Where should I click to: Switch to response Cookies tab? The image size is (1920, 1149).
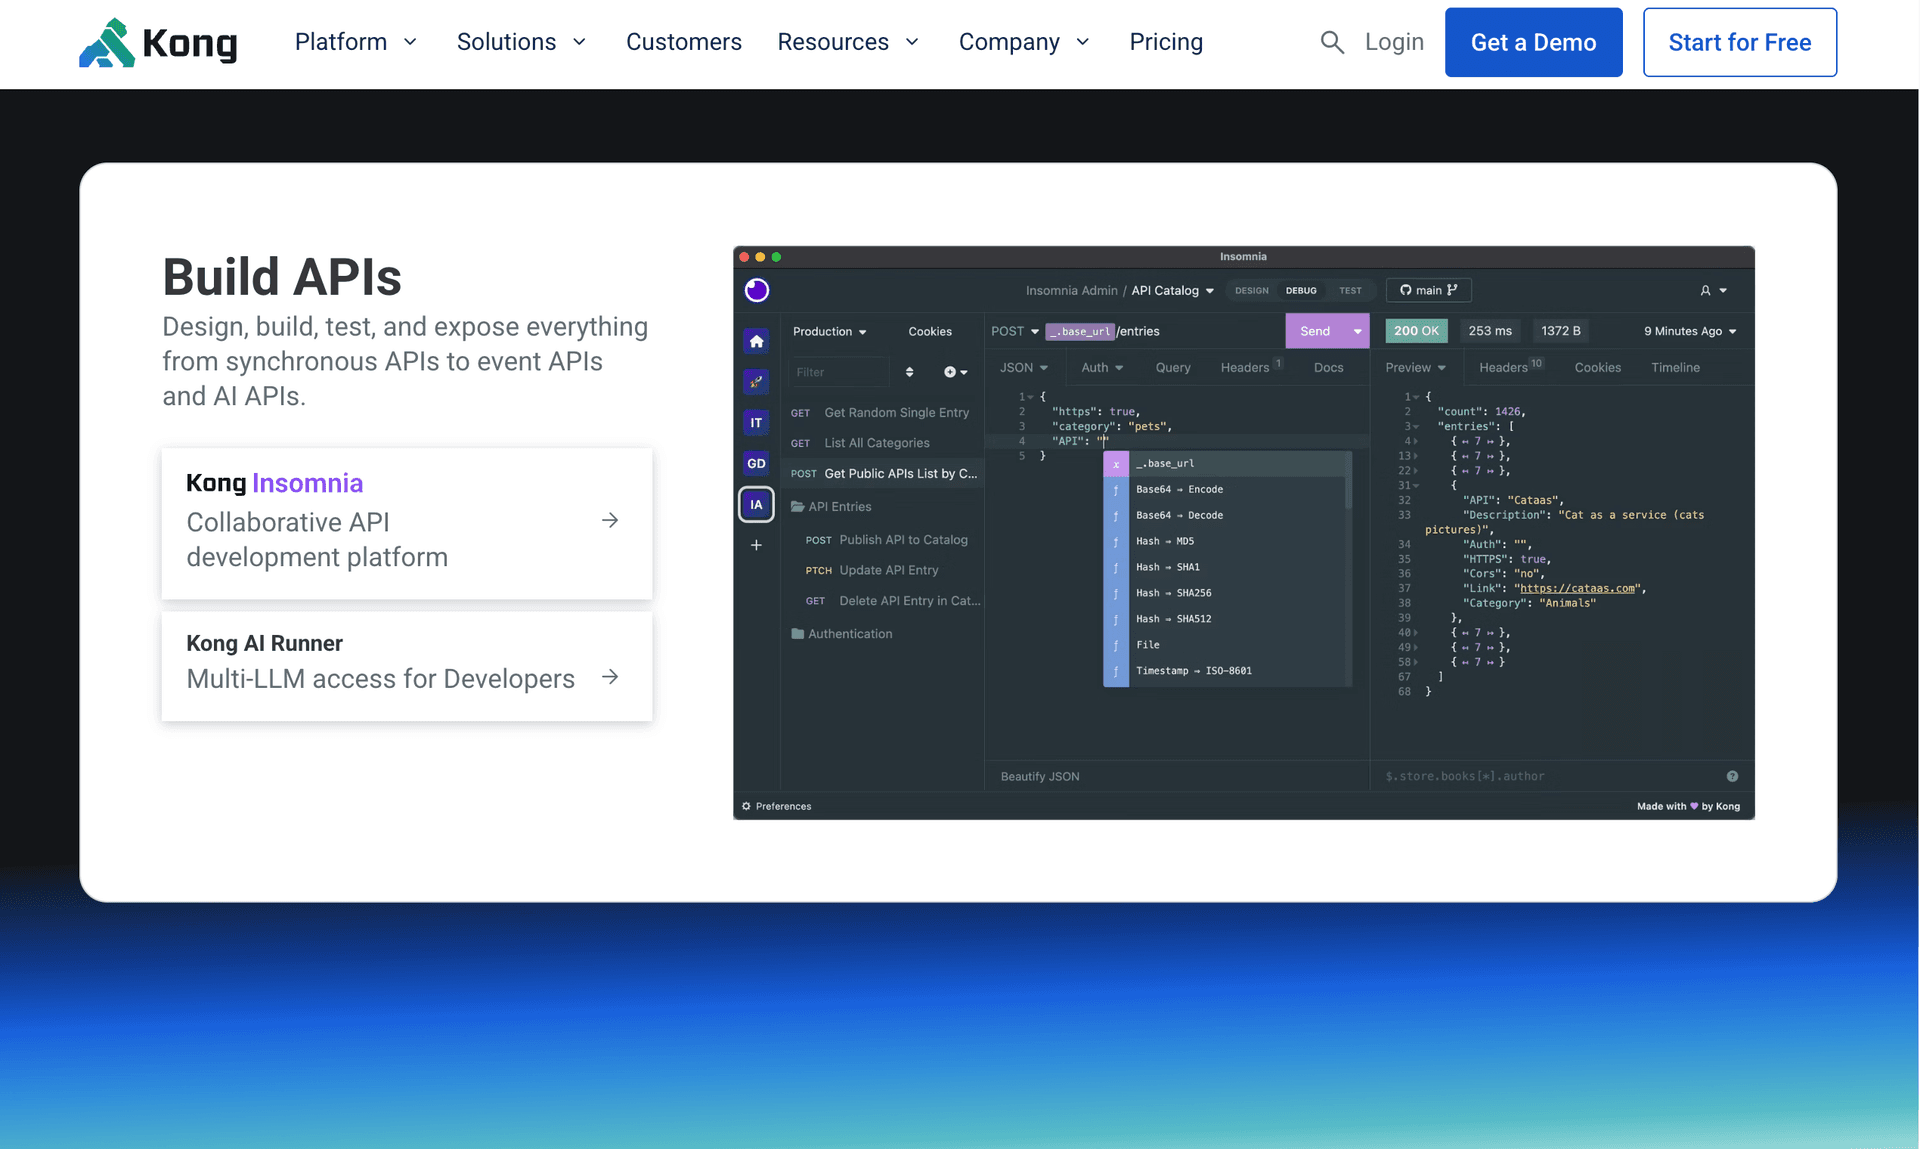[1597, 368]
